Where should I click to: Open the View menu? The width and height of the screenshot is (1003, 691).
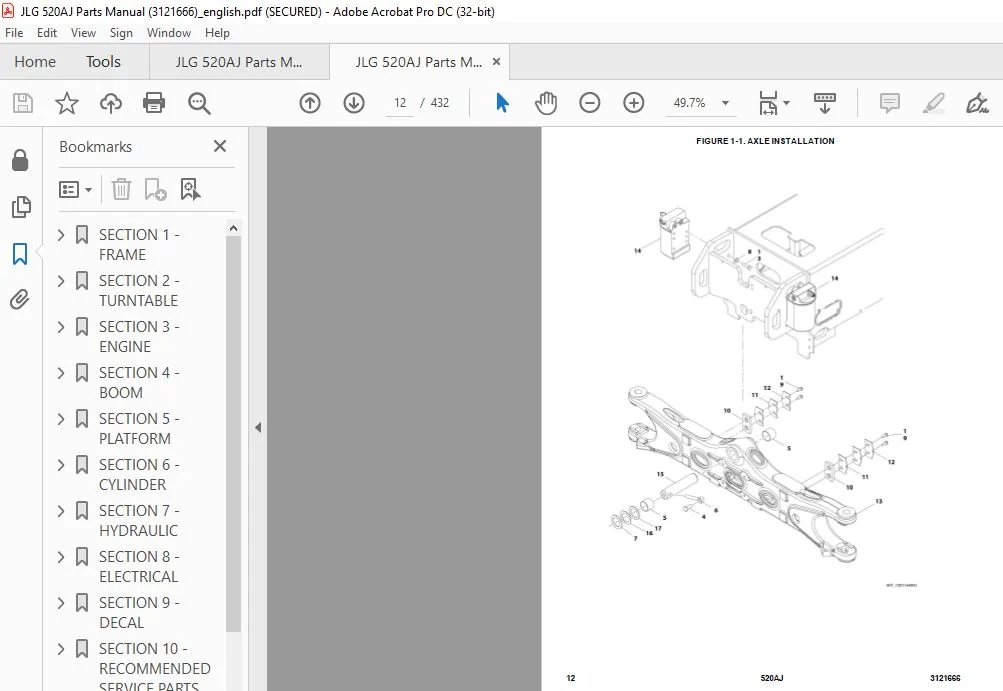[x=83, y=33]
